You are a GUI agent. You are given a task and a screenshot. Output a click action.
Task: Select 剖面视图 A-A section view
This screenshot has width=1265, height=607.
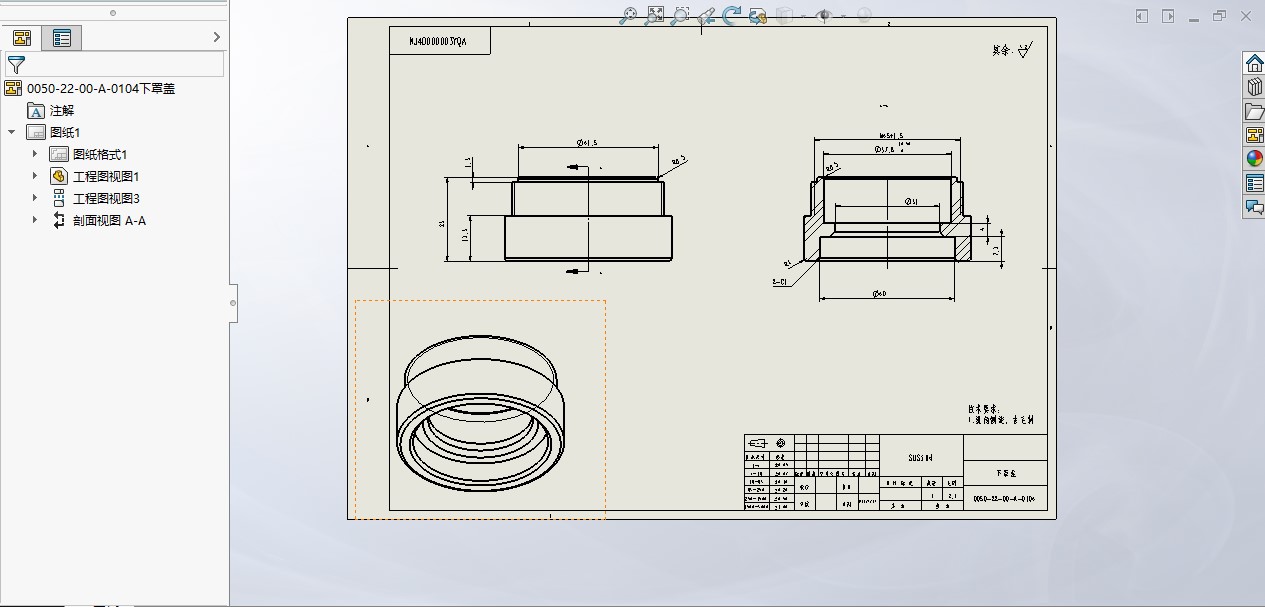[109, 220]
